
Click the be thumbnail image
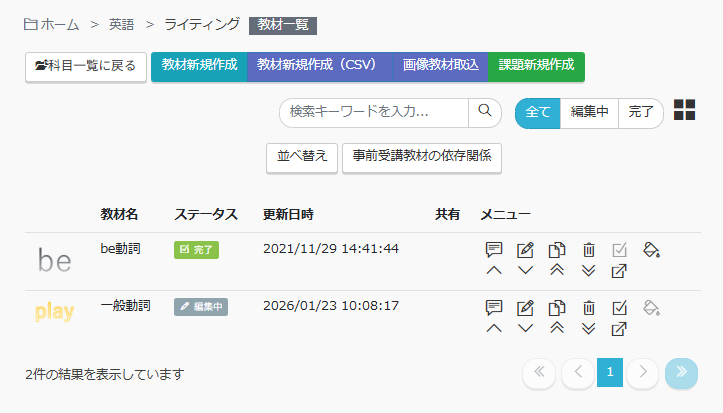(55, 261)
